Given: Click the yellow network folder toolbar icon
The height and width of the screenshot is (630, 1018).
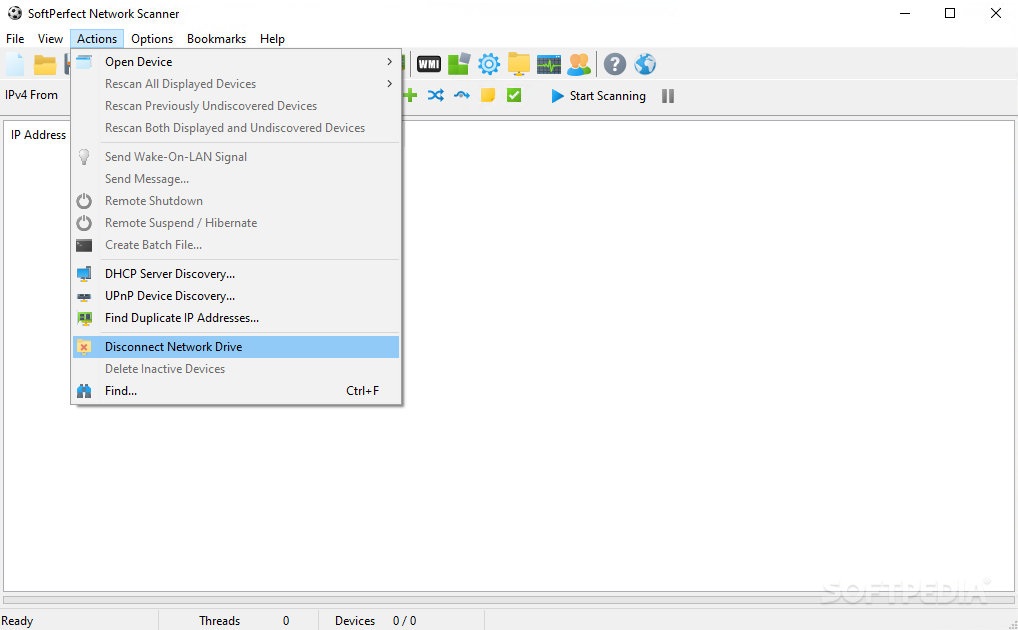Looking at the screenshot, I should pos(519,64).
